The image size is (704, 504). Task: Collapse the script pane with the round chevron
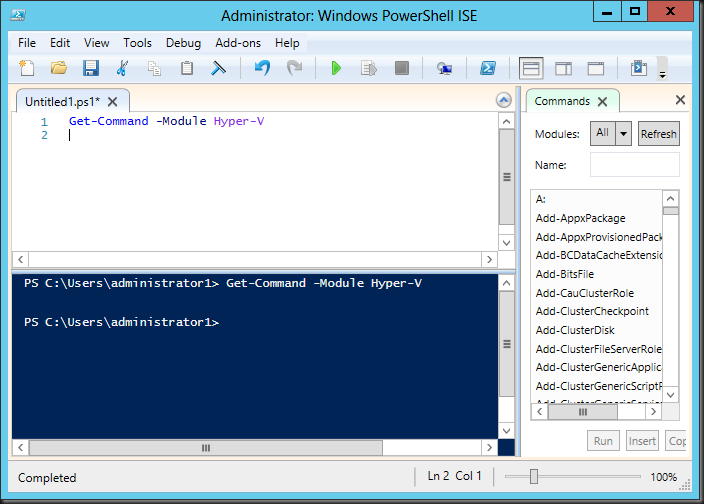click(504, 100)
